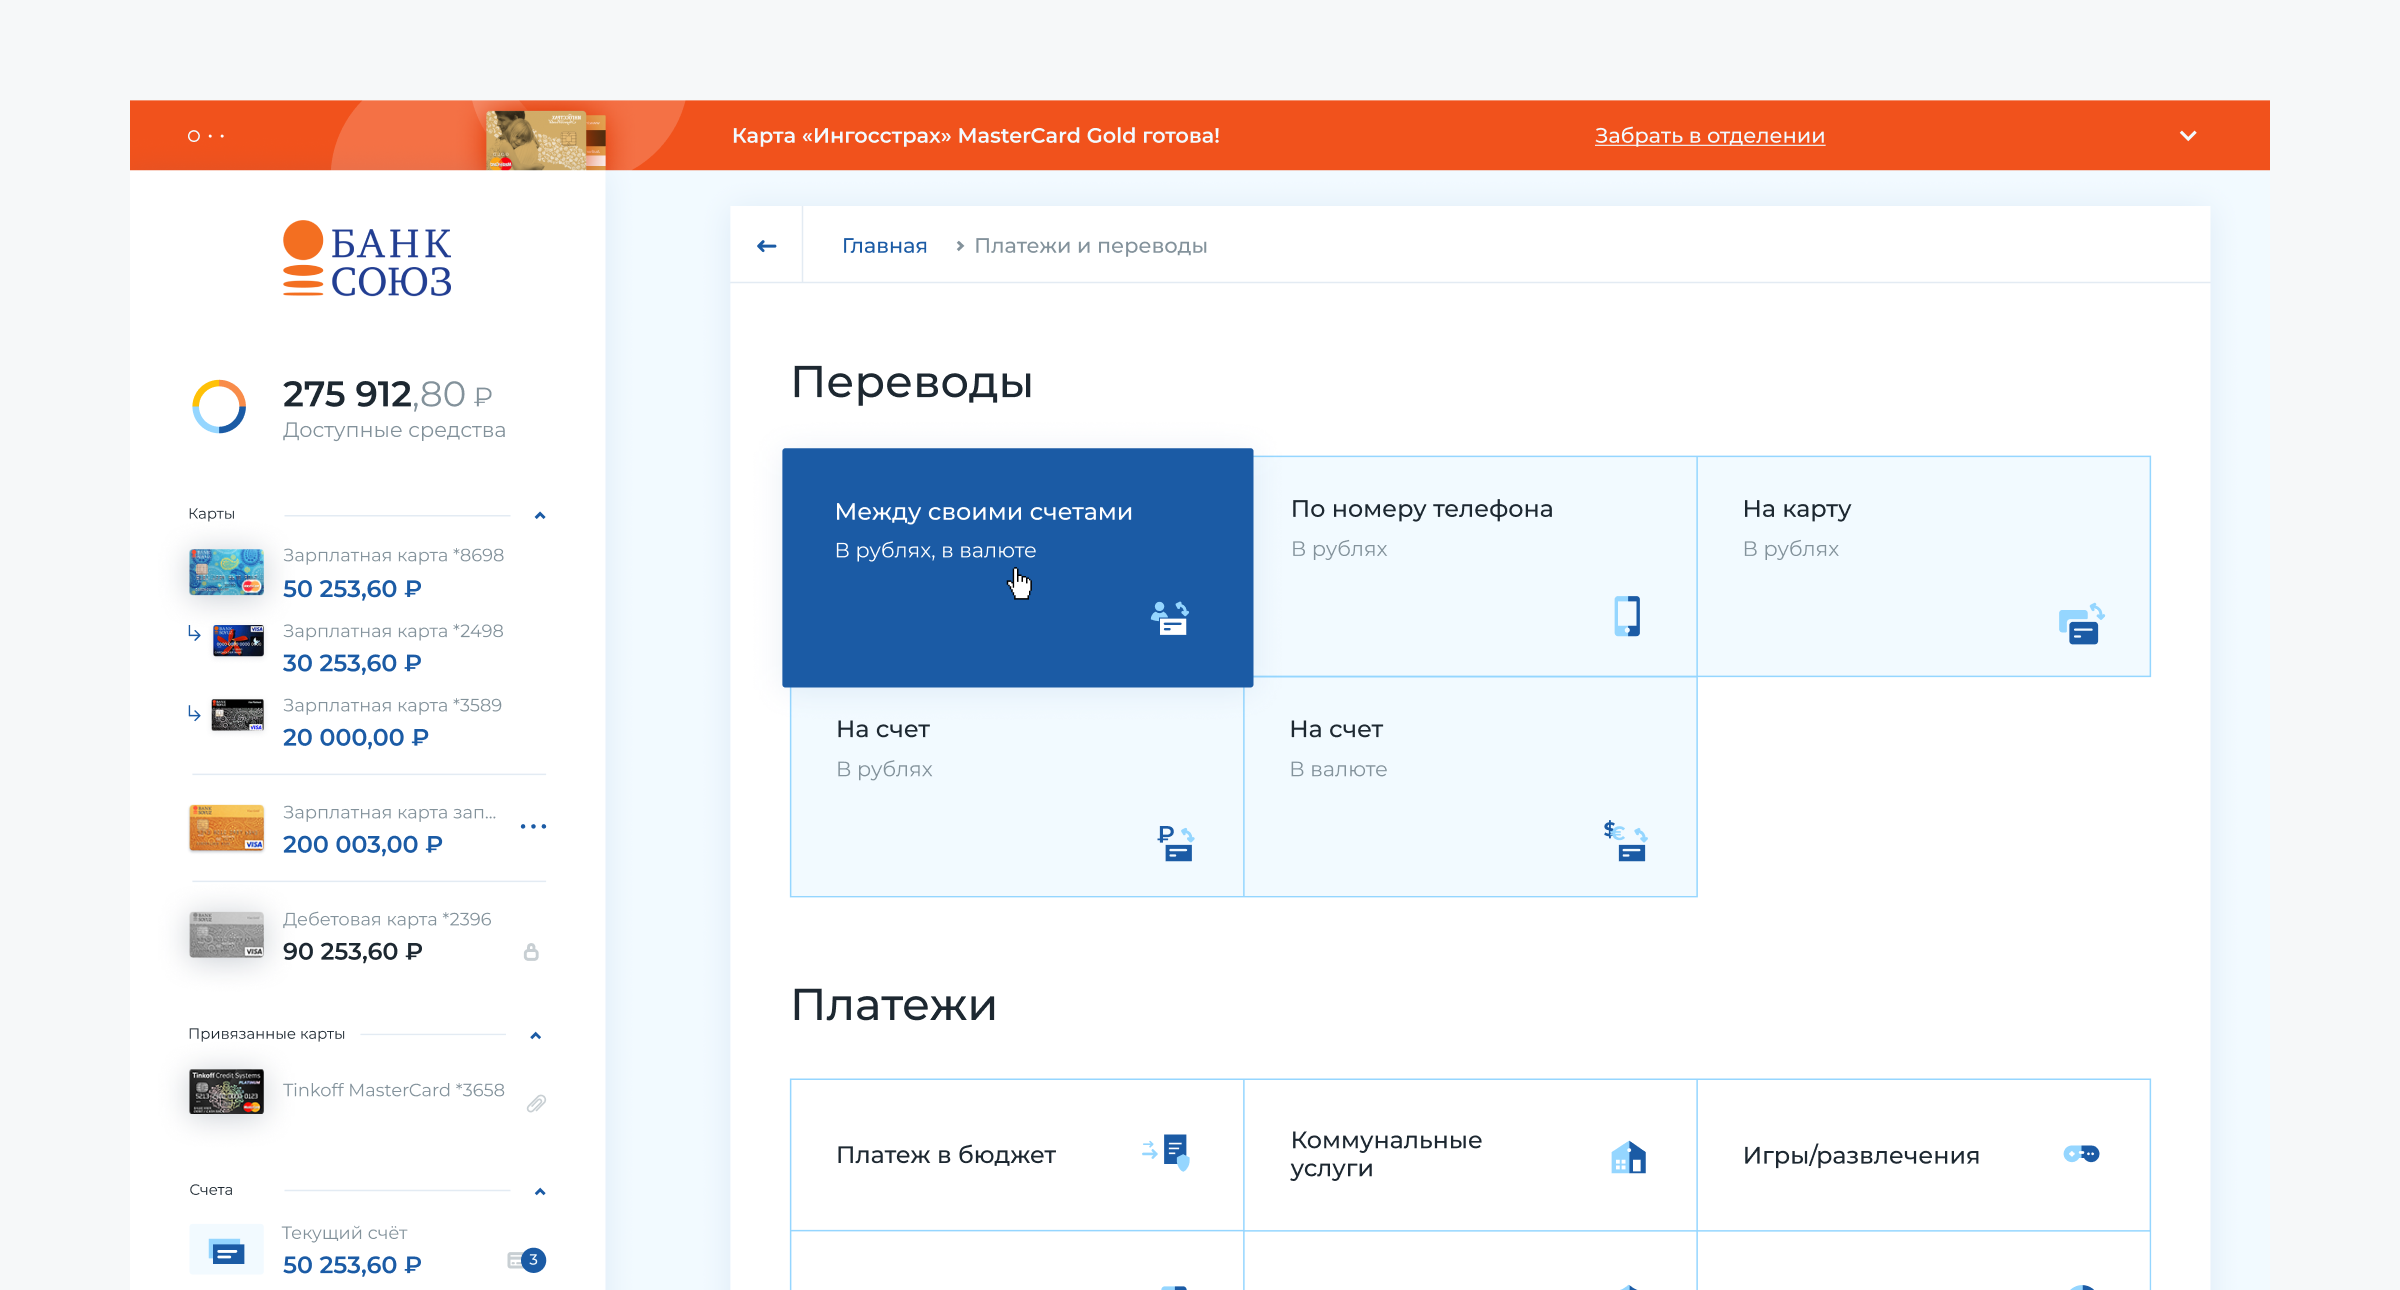Screen dimensions: 2400x1290
Task: Select the Зарплатная карта *2498 thumbnail
Action: [x=238, y=640]
